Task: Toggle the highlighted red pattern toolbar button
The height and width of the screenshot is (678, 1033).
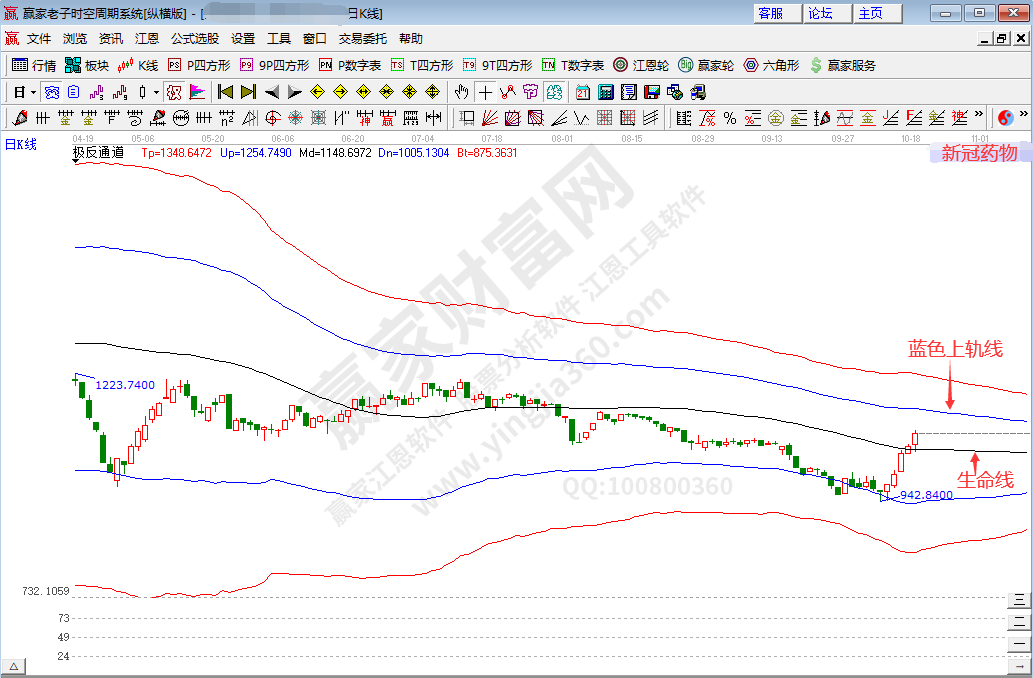Action: click(173, 92)
